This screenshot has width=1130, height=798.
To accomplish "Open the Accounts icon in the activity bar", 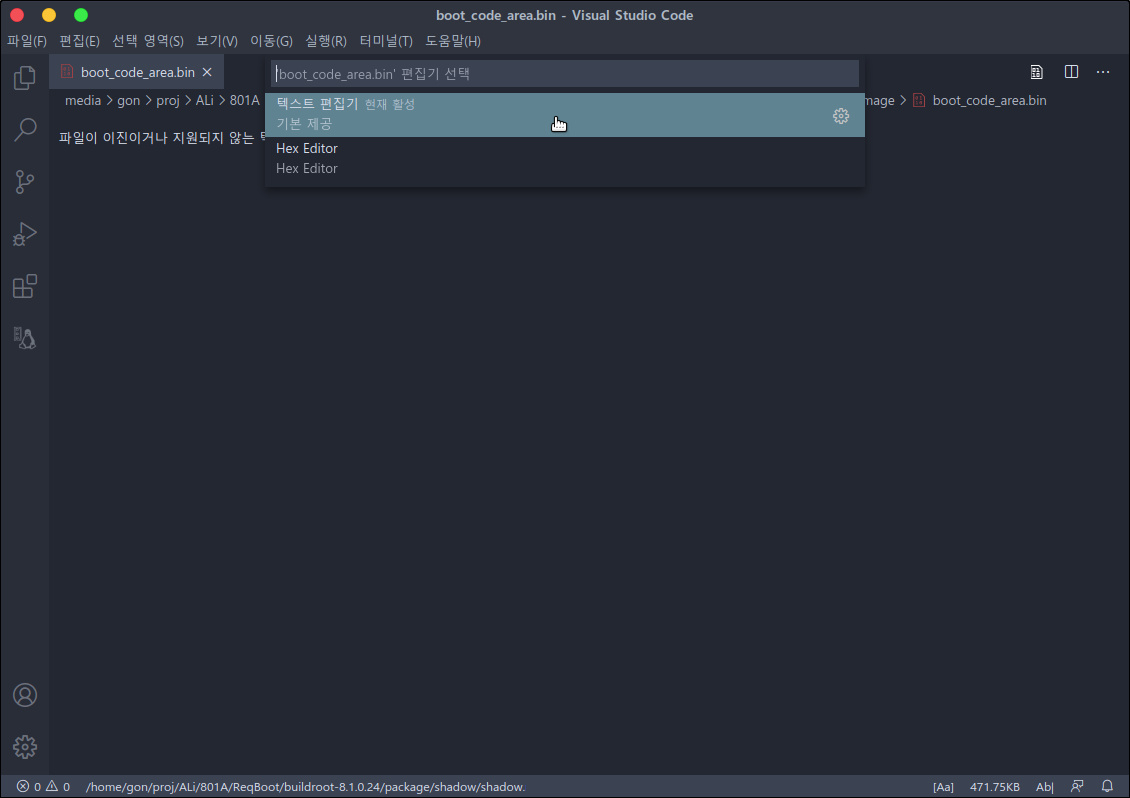I will 24,694.
